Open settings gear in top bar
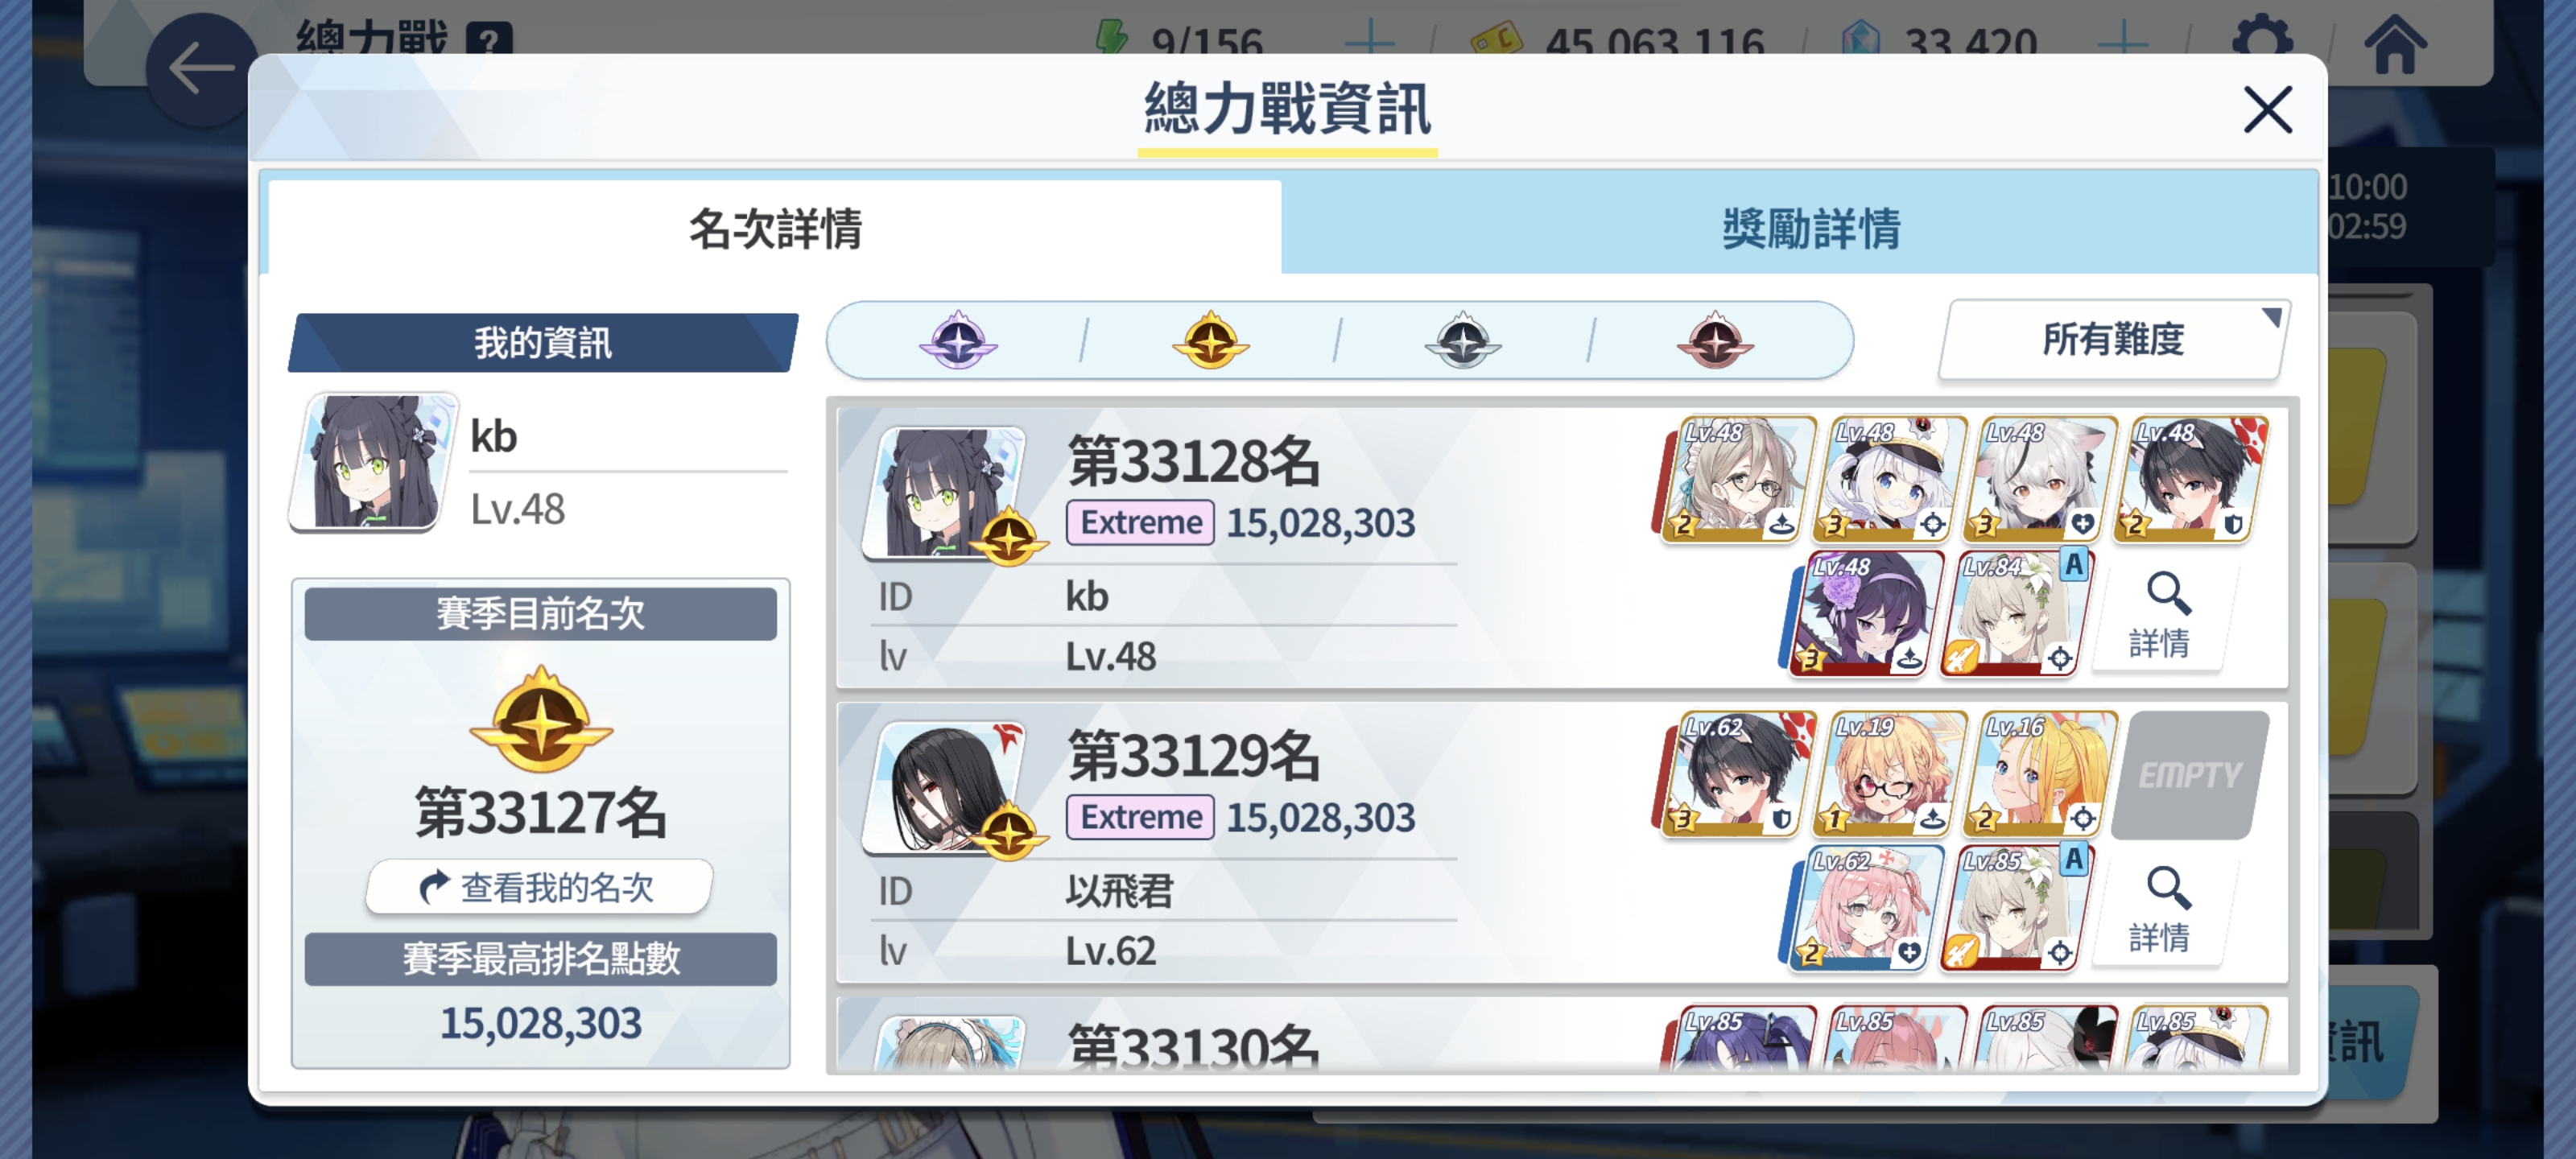Screen dimensions: 2576x1159 point(2261,40)
